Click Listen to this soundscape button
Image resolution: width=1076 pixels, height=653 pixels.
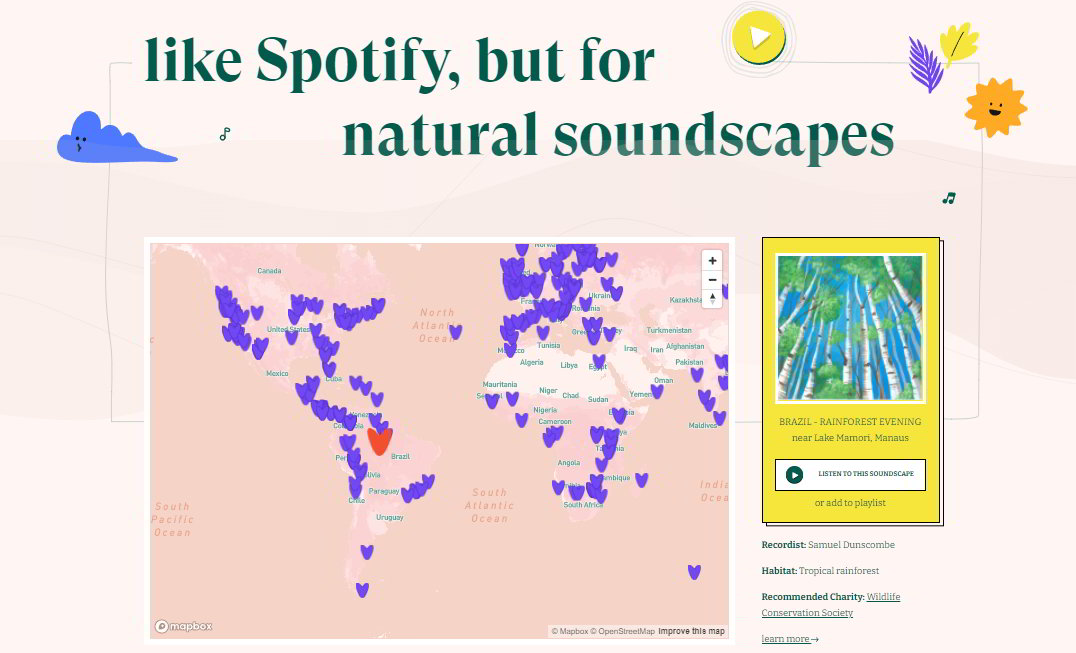tap(850, 475)
